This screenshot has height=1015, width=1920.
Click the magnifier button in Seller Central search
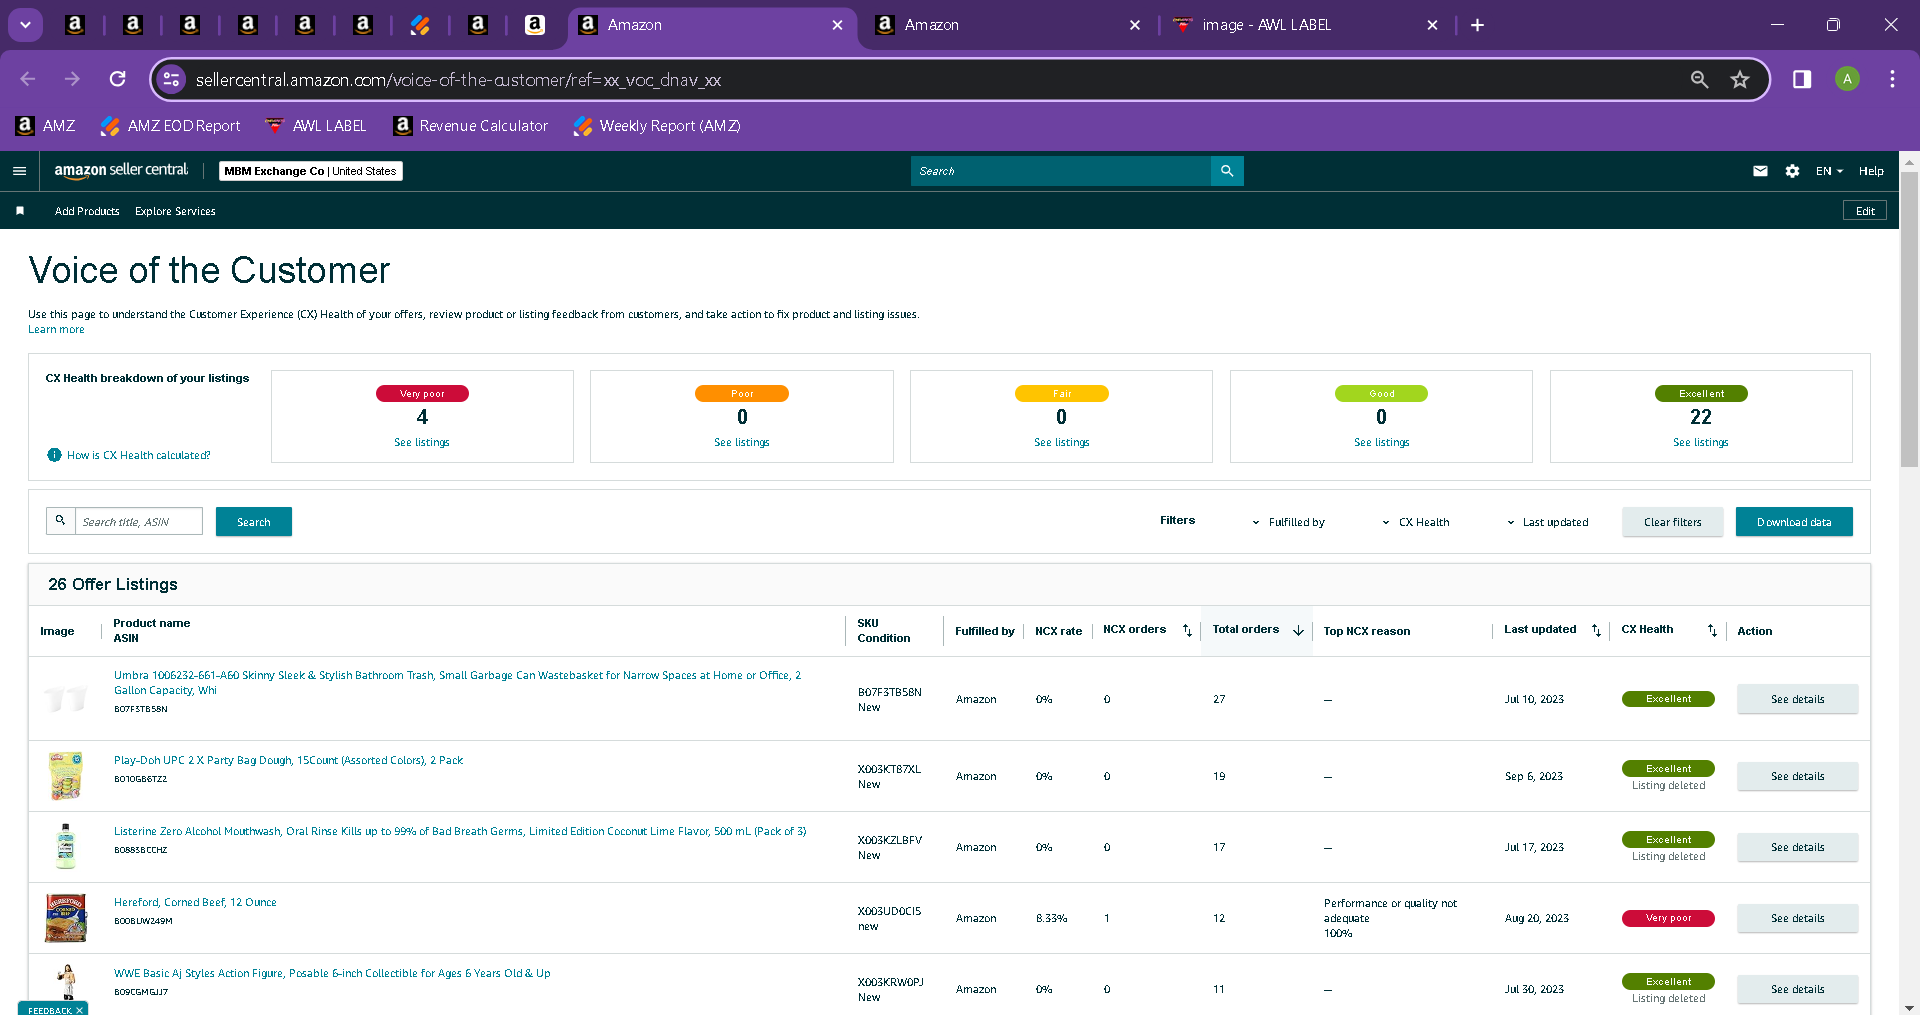coord(1227,171)
